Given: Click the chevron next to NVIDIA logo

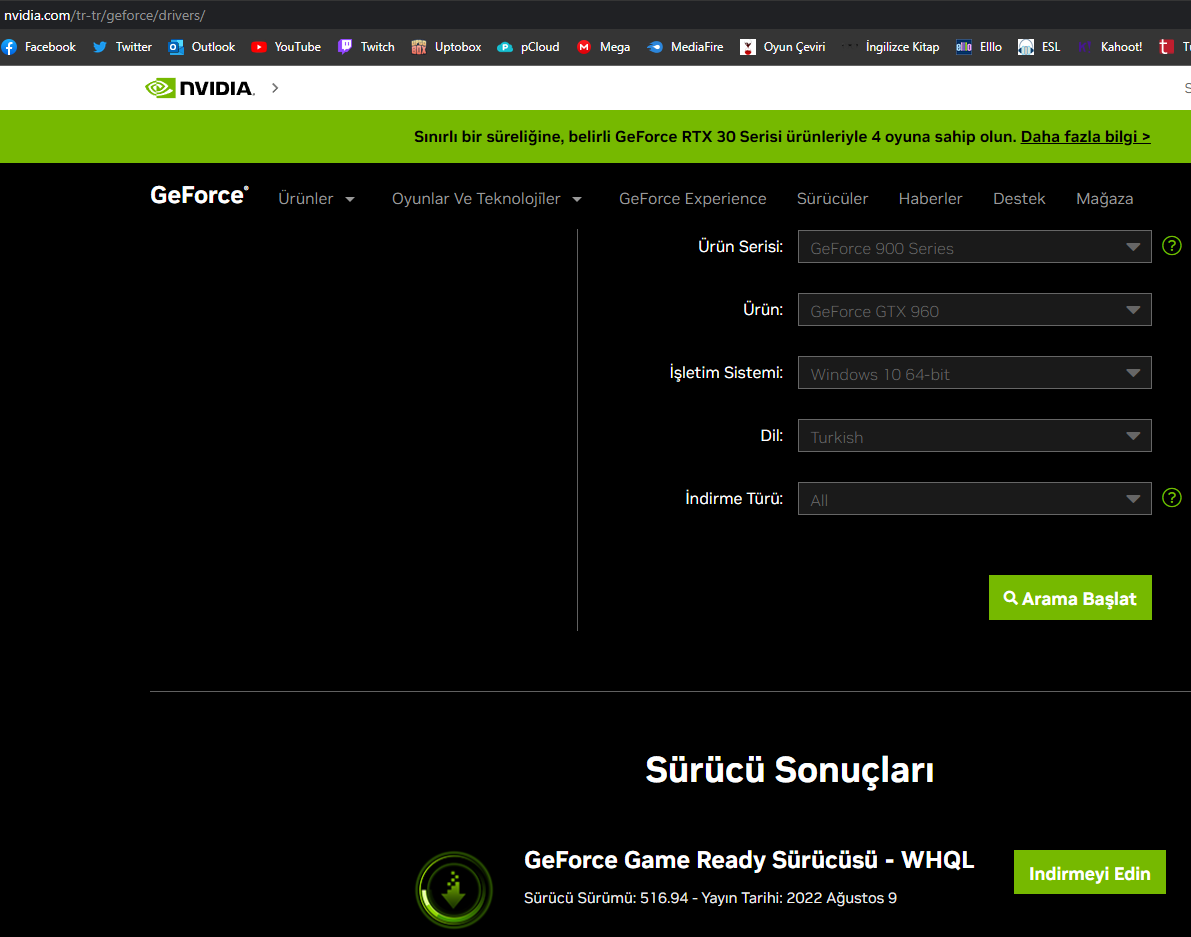Looking at the screenshot, I should 275,88.
